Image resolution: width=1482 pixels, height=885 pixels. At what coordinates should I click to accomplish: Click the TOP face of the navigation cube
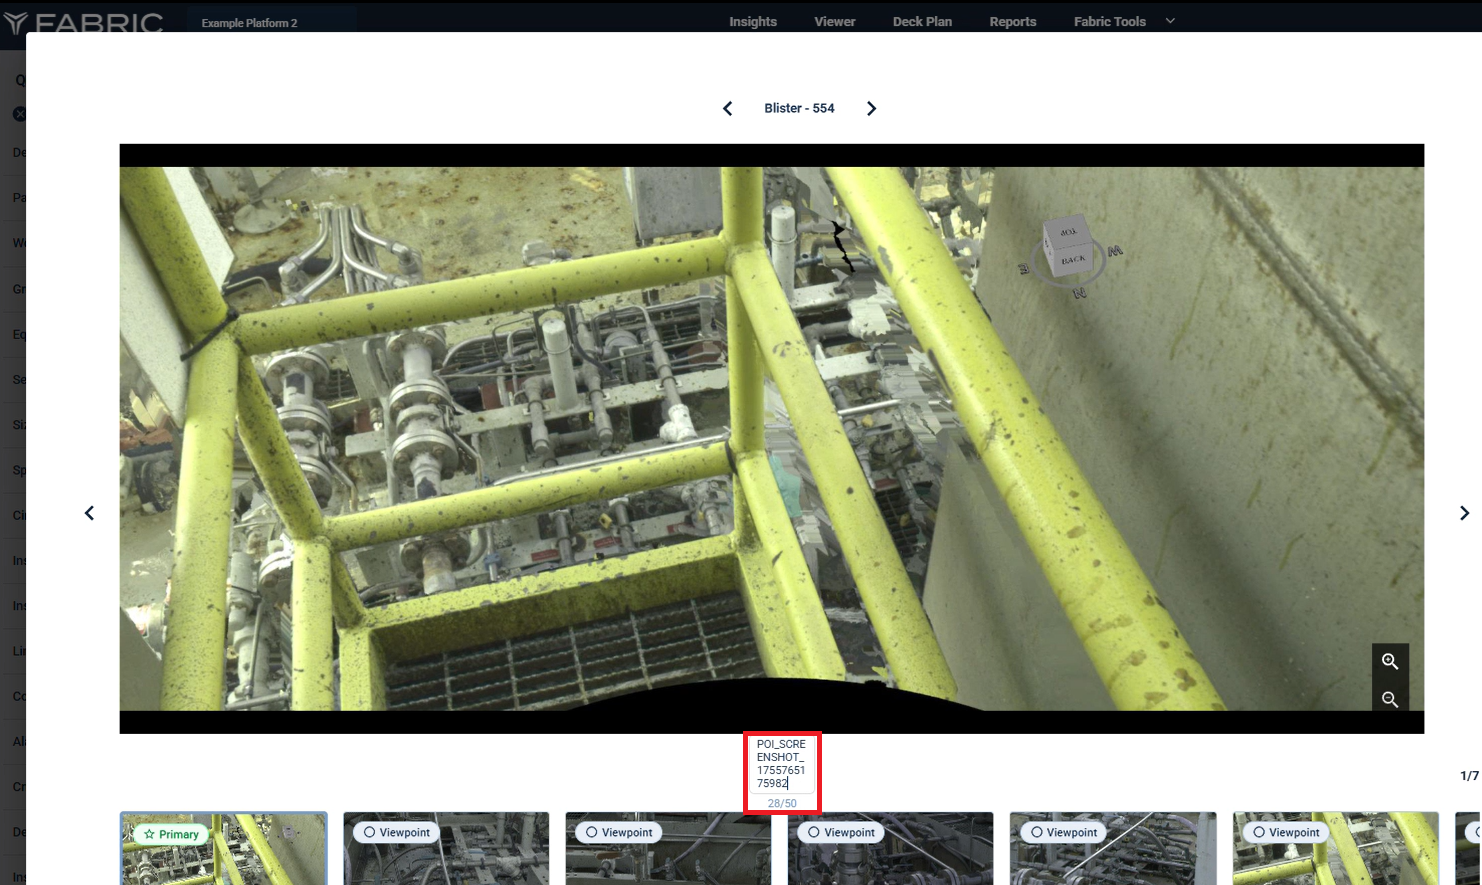point(1069,231)
